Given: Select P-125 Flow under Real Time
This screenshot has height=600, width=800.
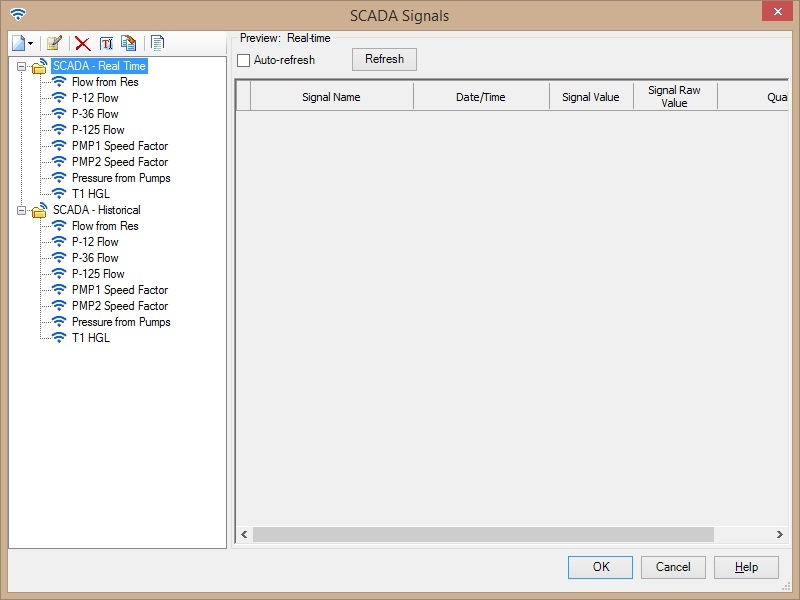Looking at the screenshot, I should click(98, 130).
